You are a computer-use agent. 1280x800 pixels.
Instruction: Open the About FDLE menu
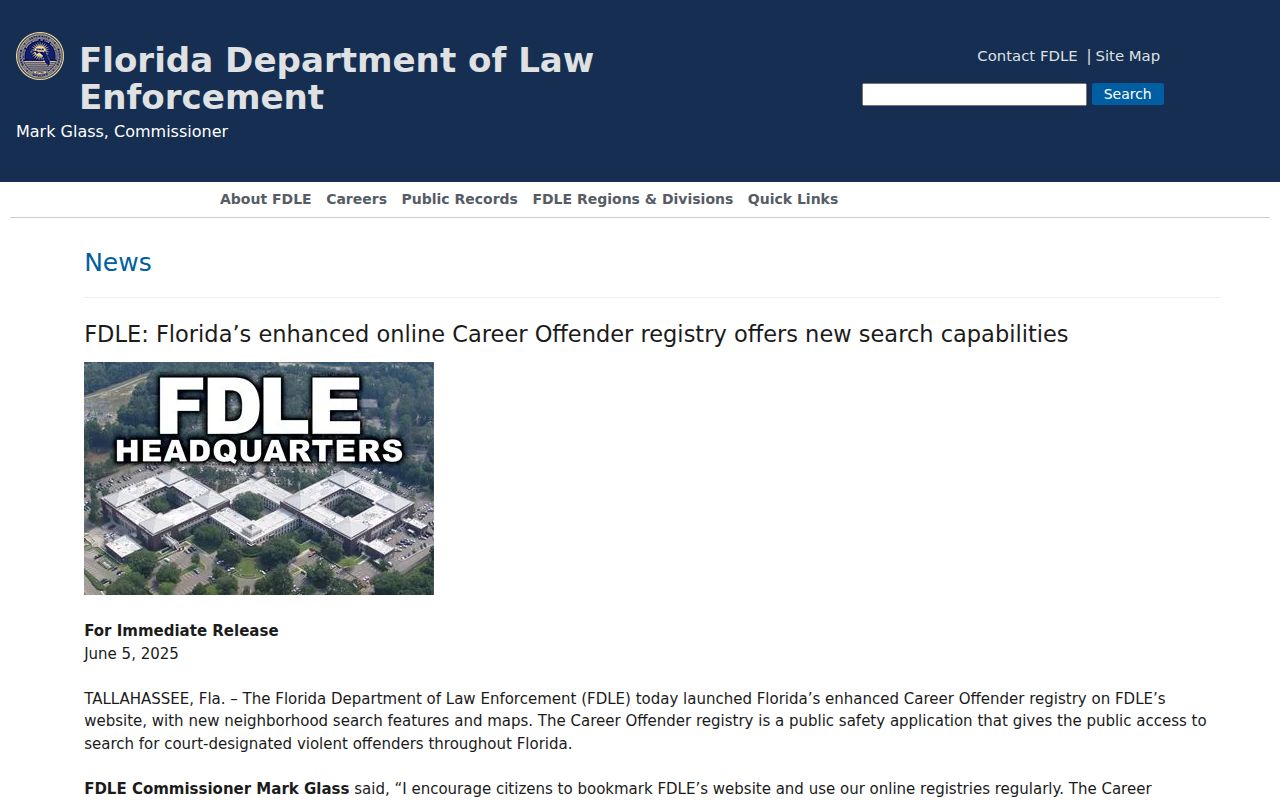point(266,199)
